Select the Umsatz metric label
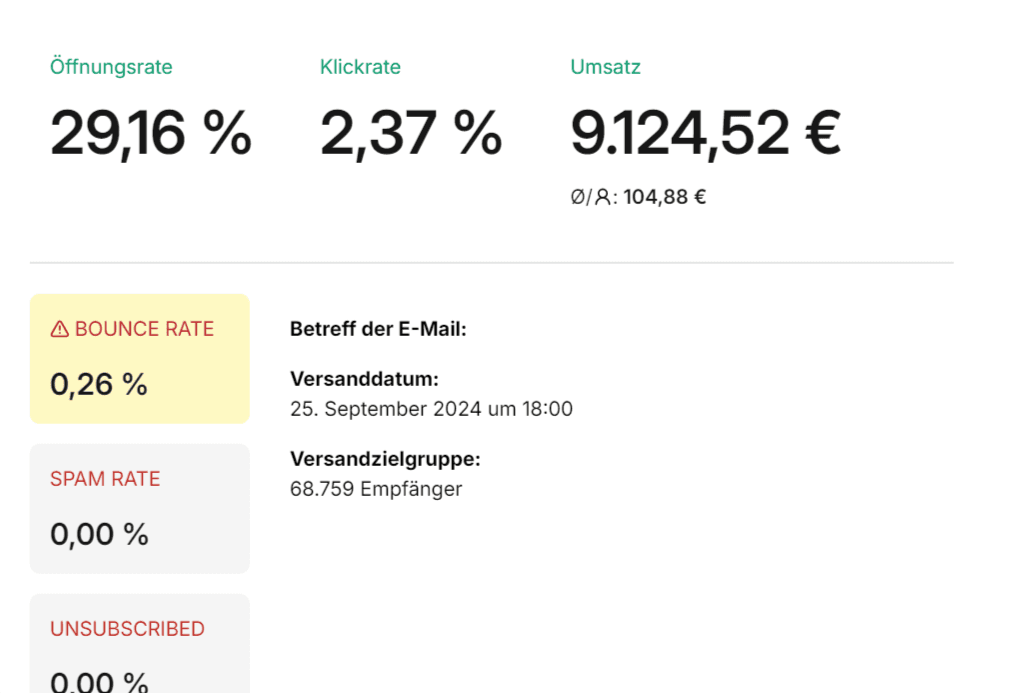1023x693 pixels. [x=605, y=67]
